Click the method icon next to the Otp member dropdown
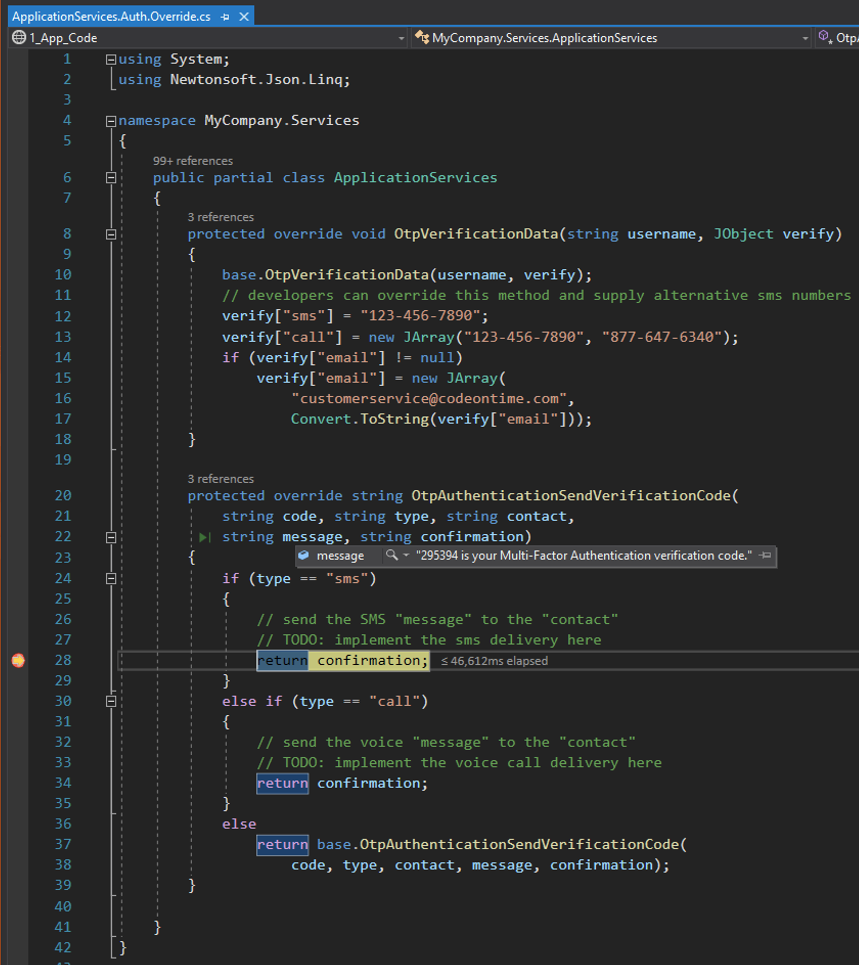 click(824, 37)
